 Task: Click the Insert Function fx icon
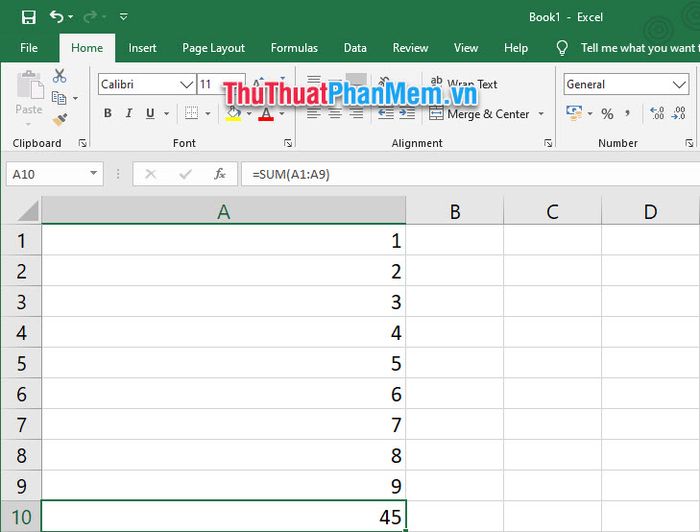(x=219, y=174)
